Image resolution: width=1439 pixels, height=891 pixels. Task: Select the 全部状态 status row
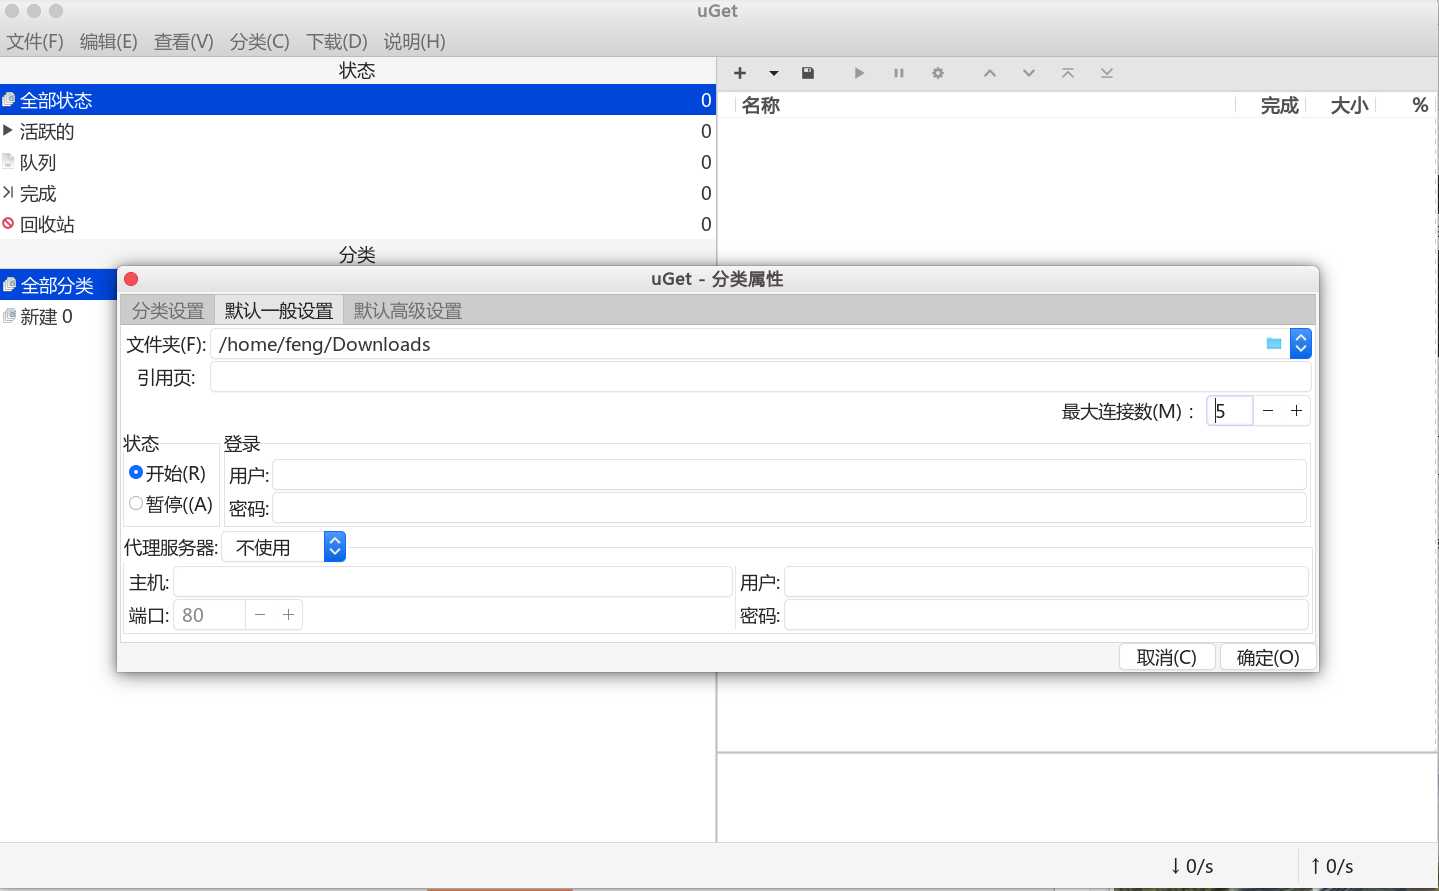(x=358, y=100)
